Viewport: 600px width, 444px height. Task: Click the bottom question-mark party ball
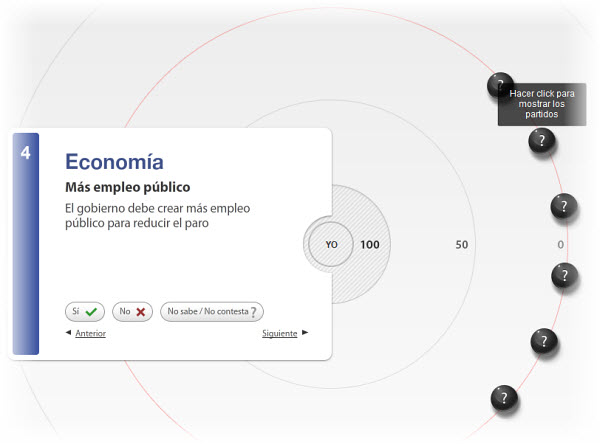click(504, 398)
